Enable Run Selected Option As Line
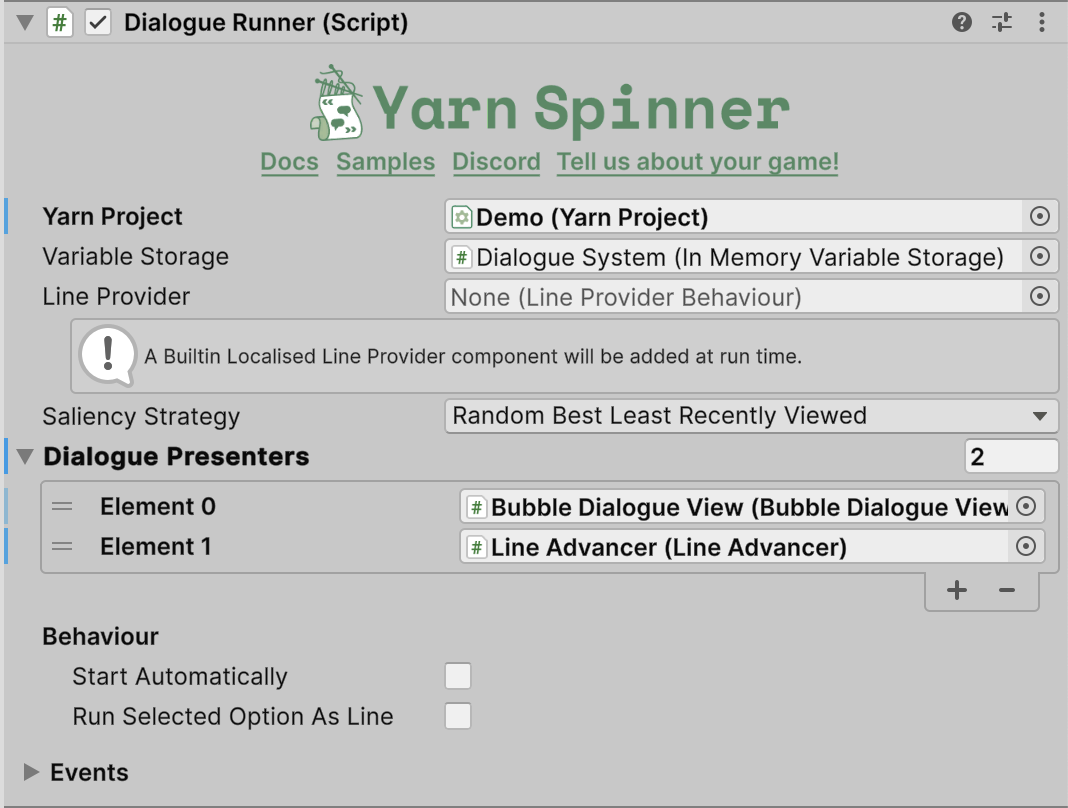1068x808 pixels. [x=458, y=717]
